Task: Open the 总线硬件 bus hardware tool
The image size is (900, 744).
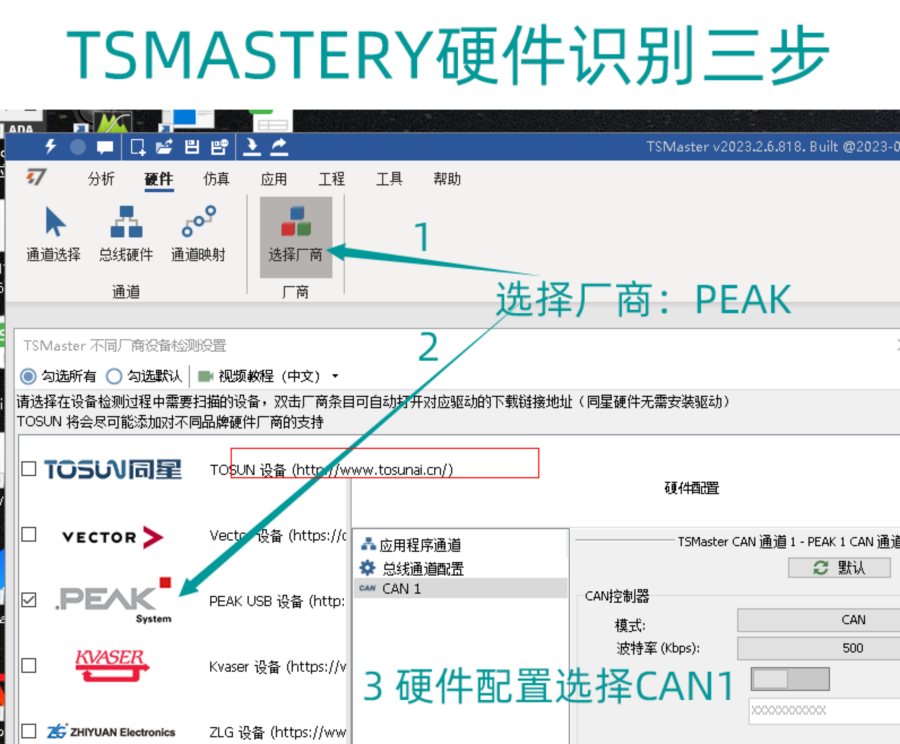Action: (x=126, y=235)
